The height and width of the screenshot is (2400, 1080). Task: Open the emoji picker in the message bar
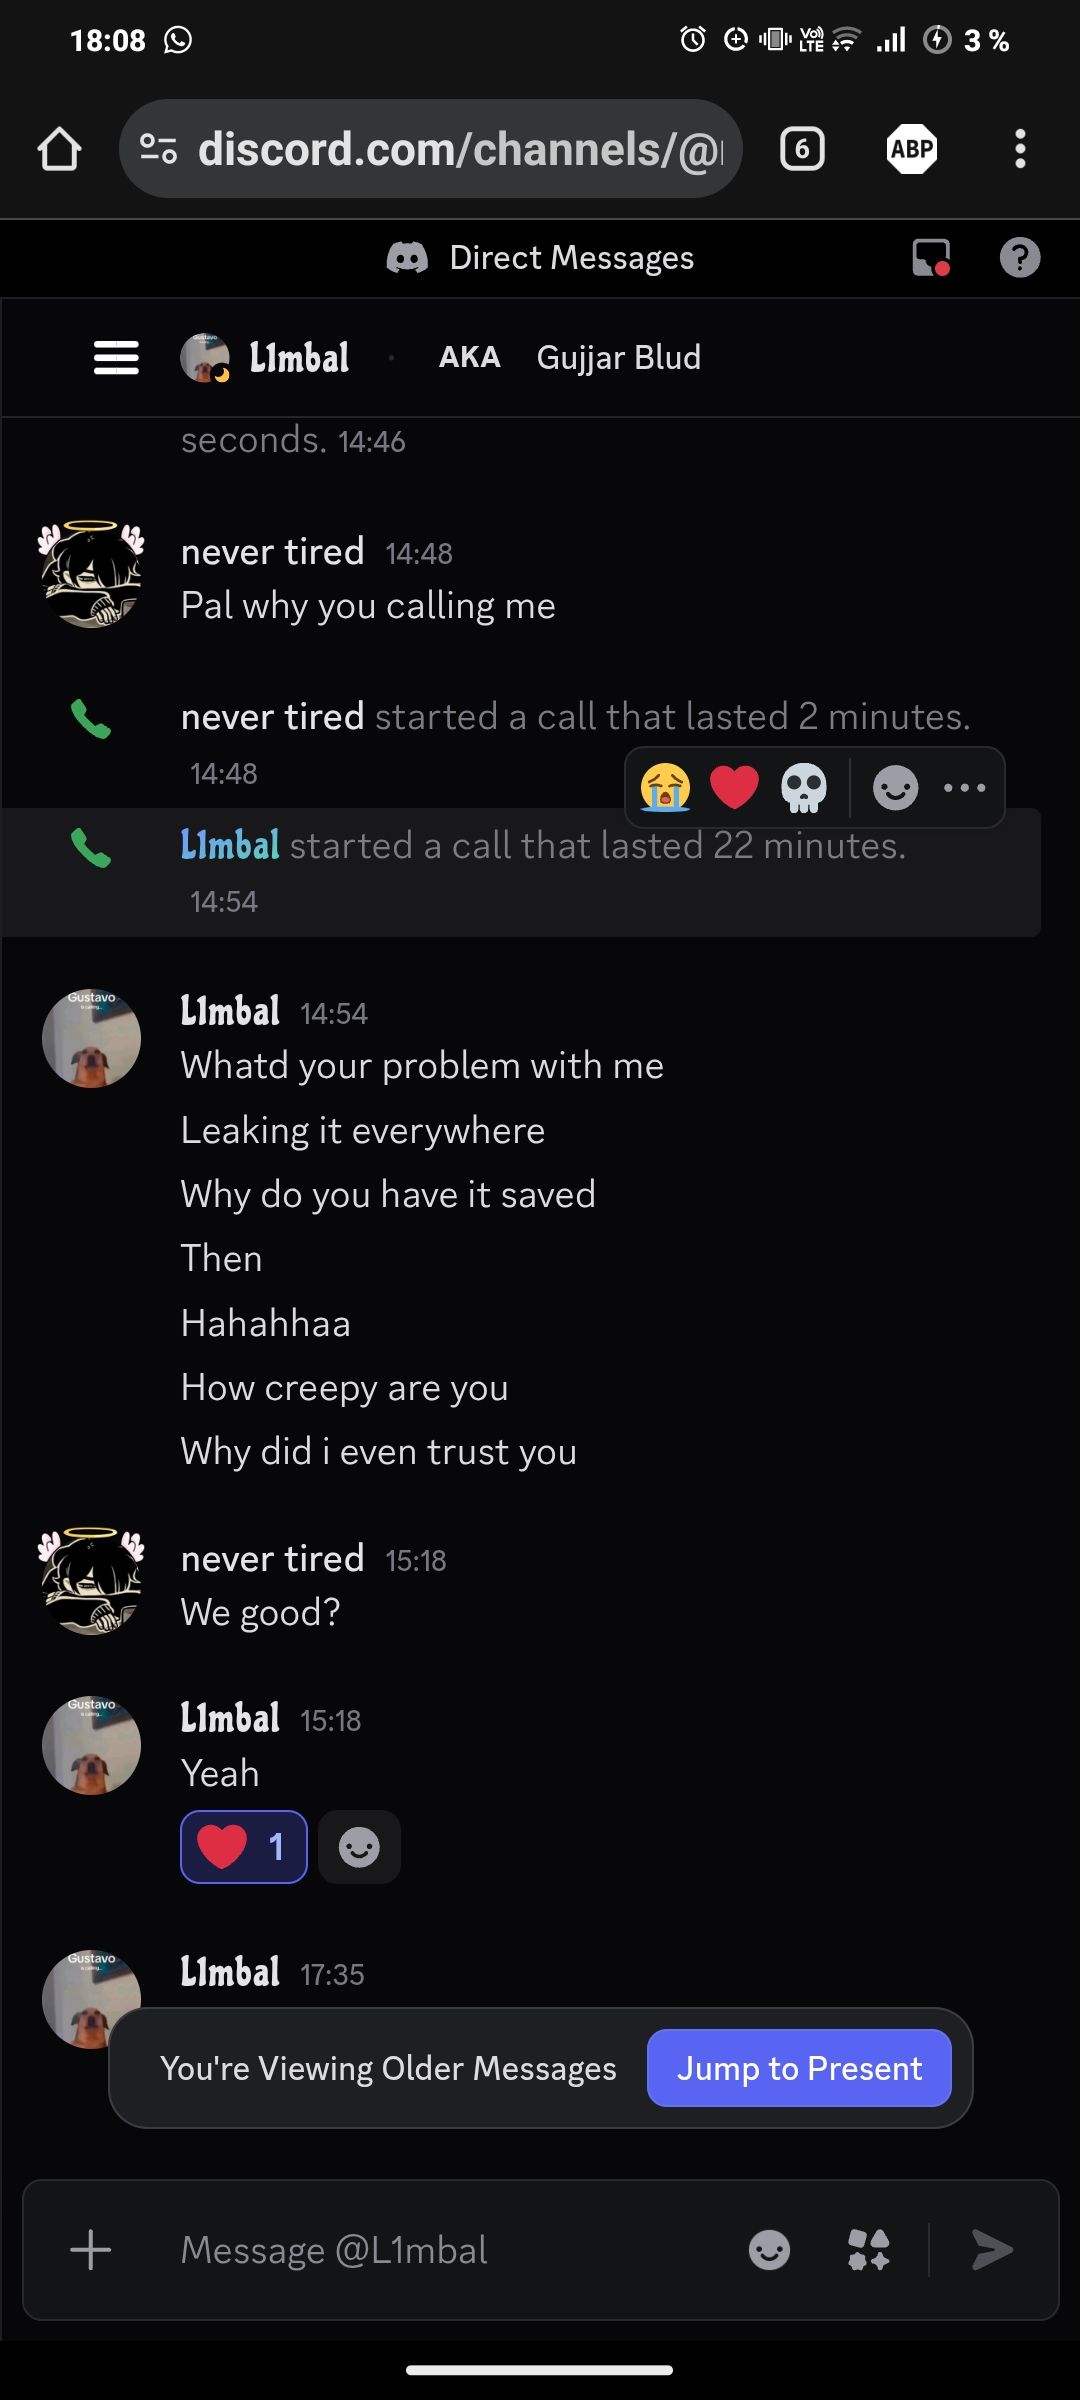768,2250
